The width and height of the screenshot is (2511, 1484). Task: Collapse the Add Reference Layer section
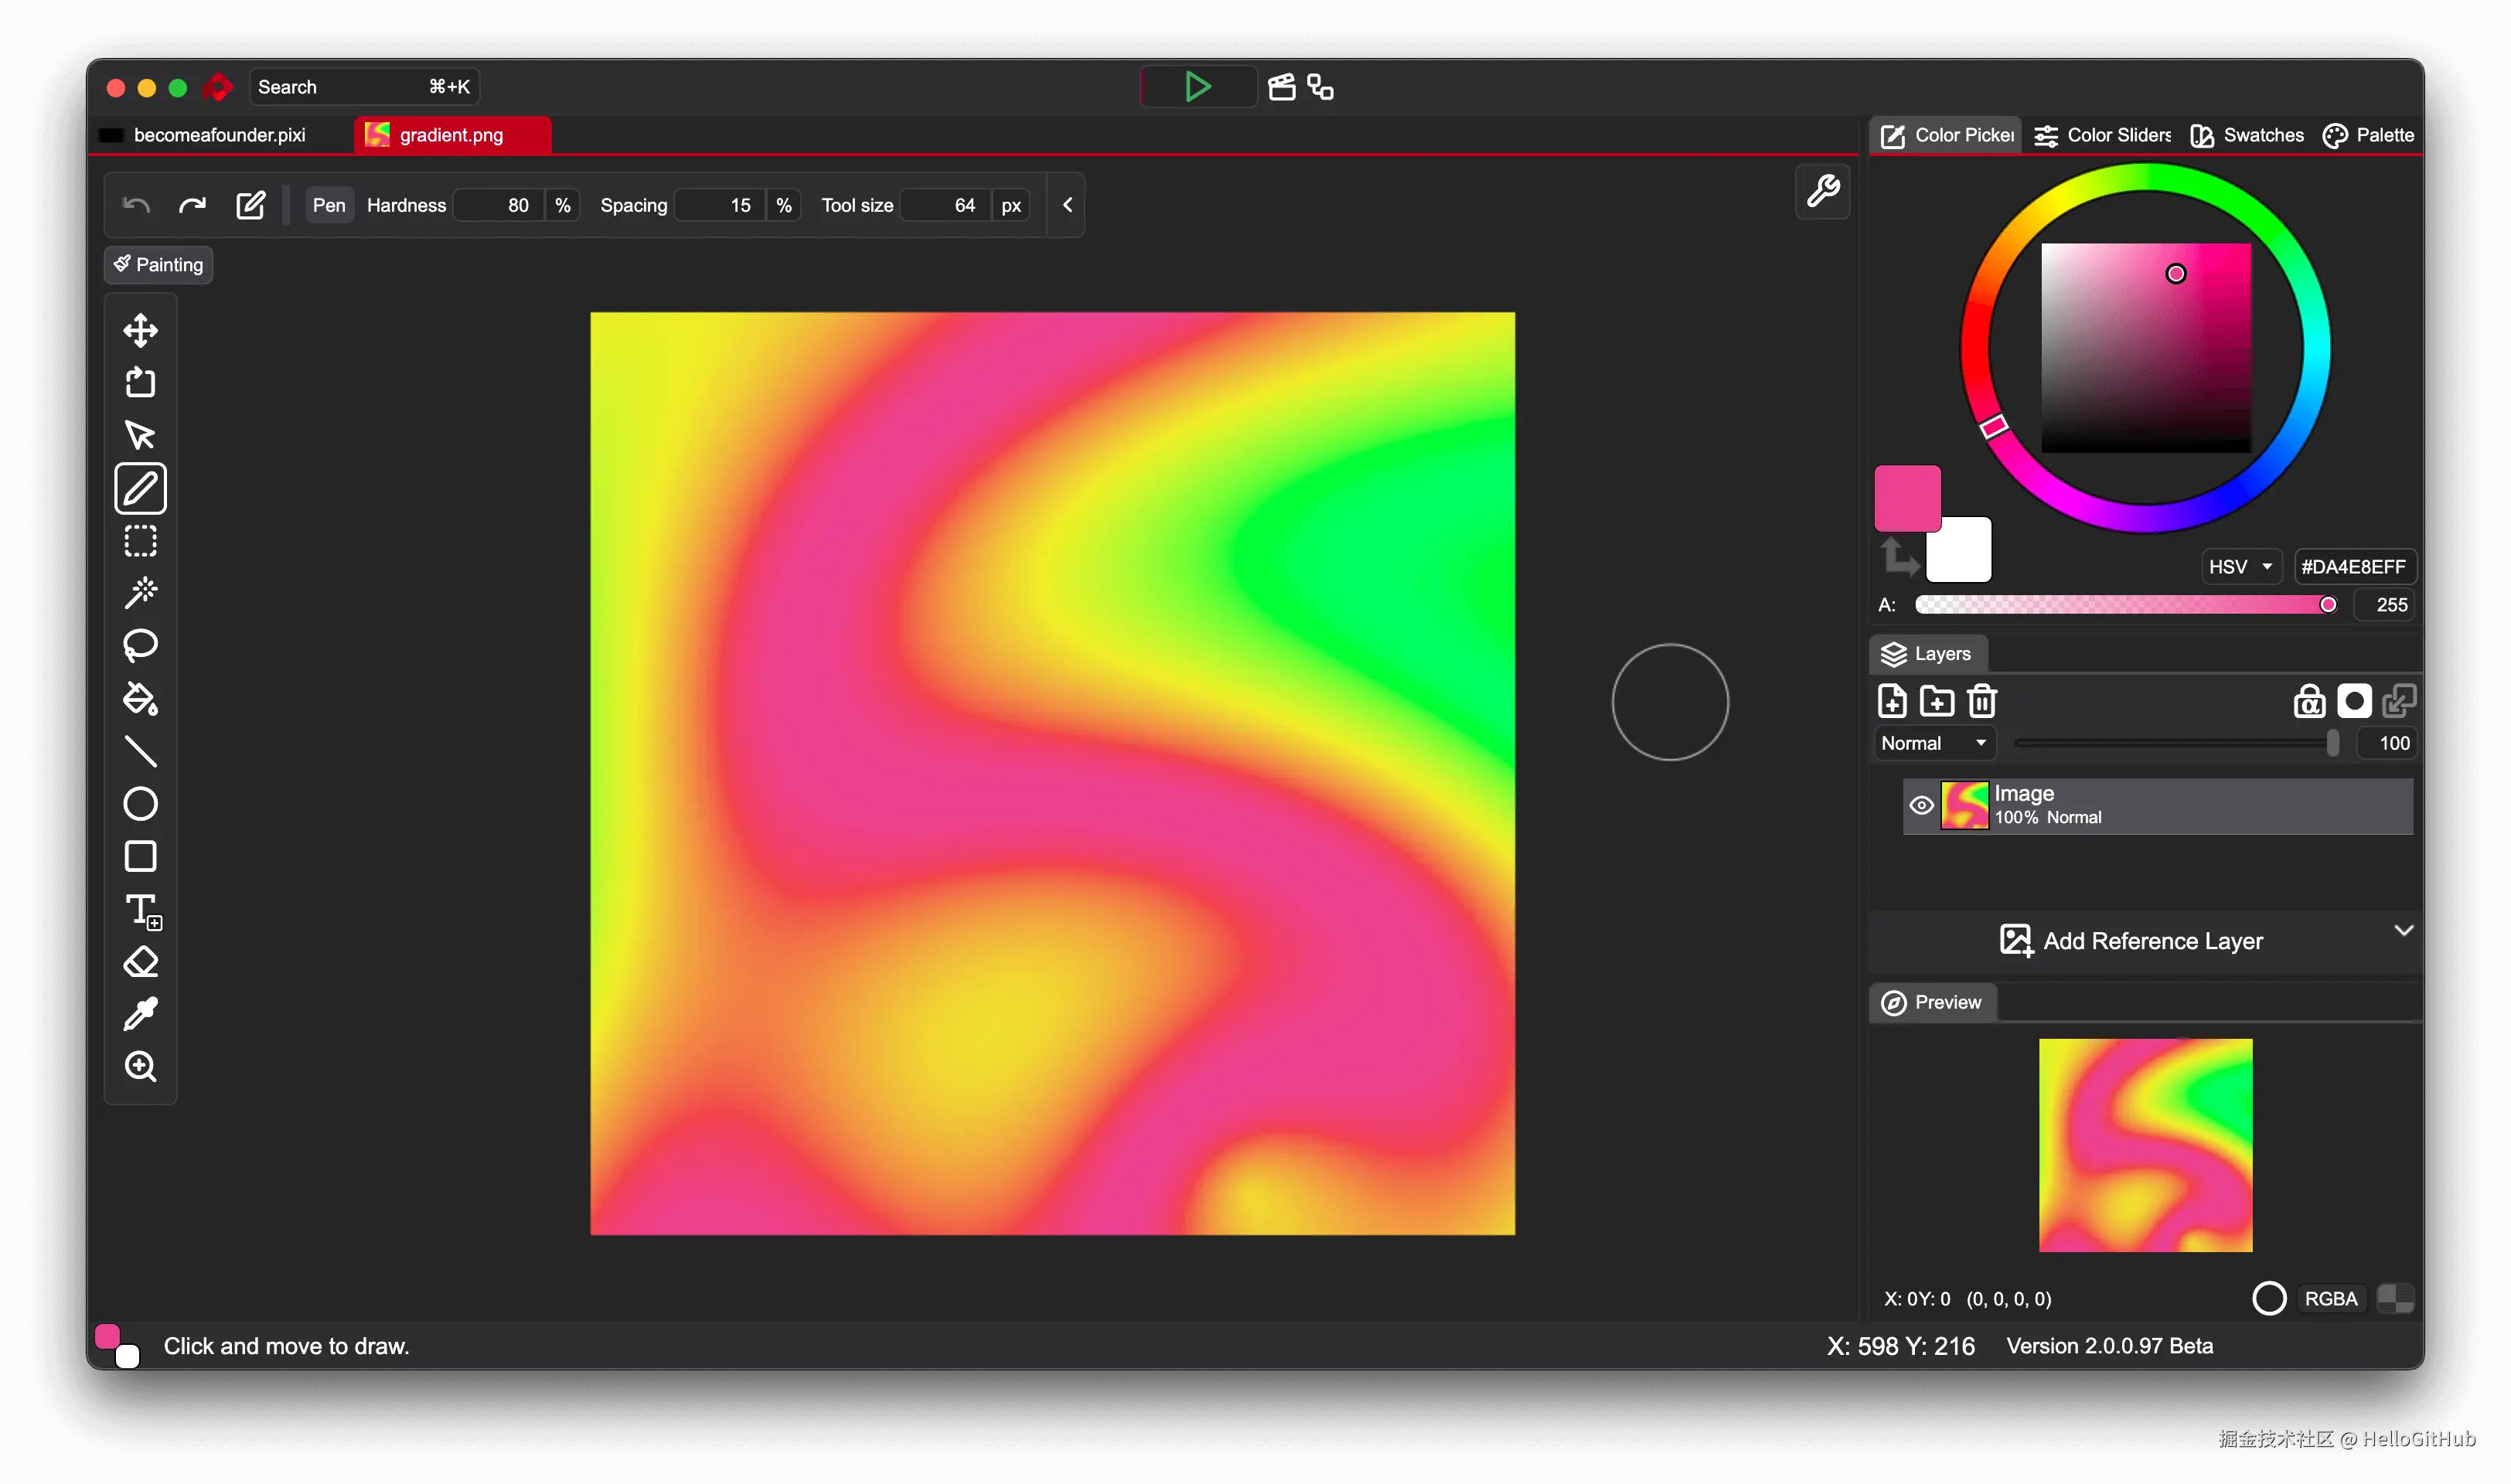2403,930
